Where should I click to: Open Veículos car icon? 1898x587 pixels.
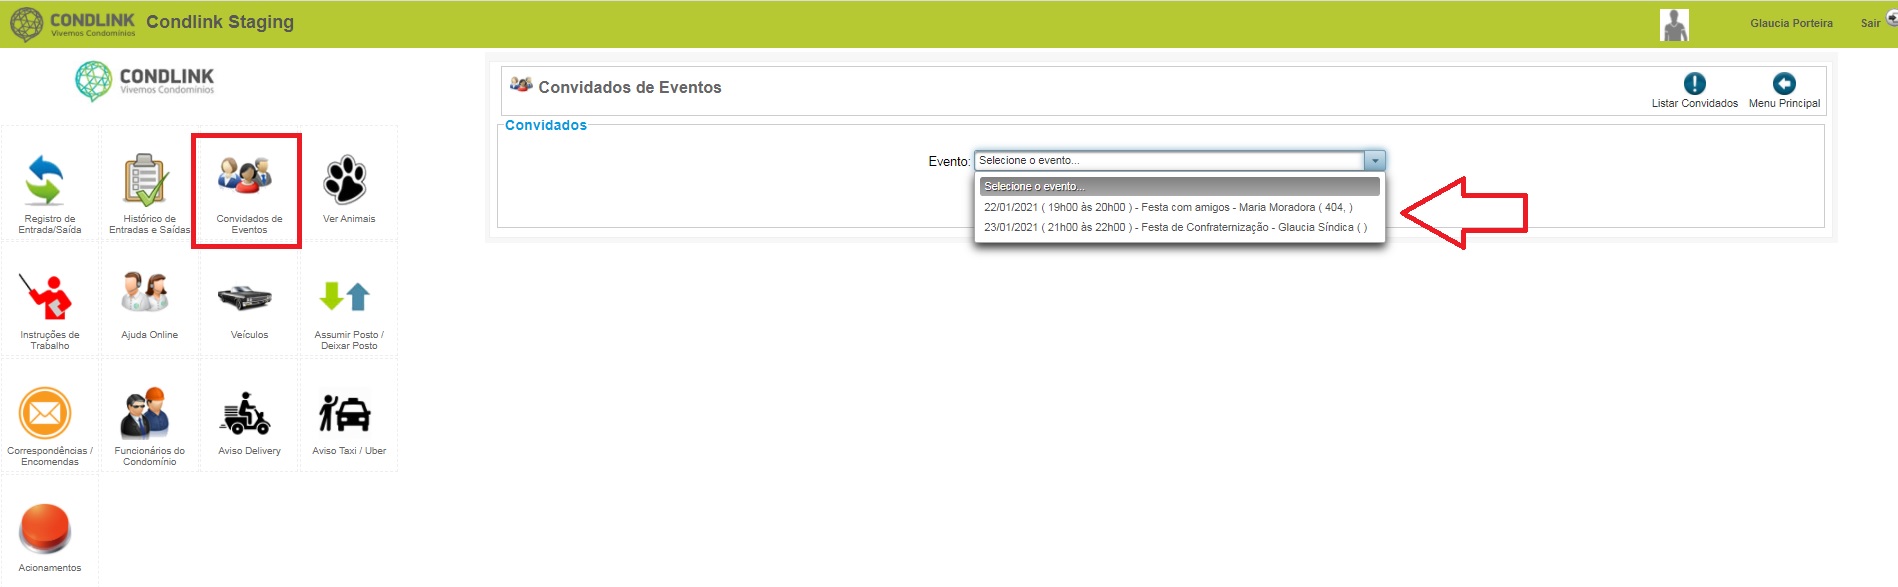tap(245, 297)
